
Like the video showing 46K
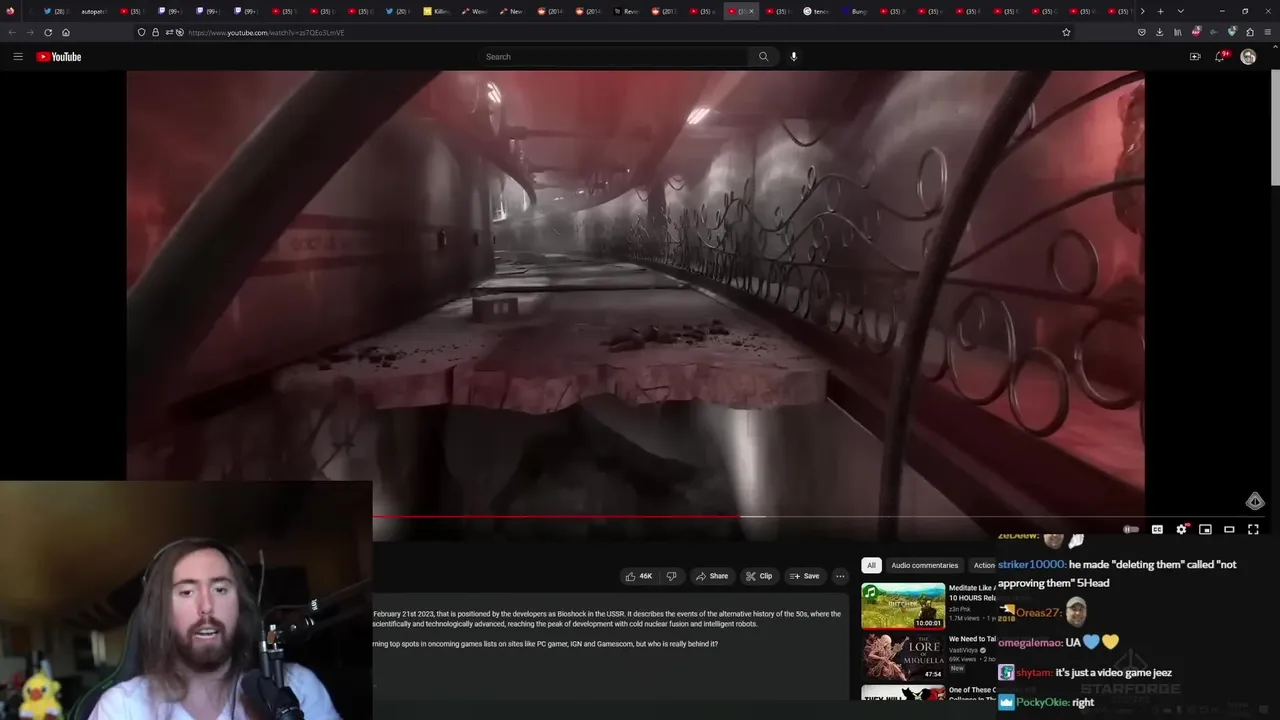tap(638, 576)
